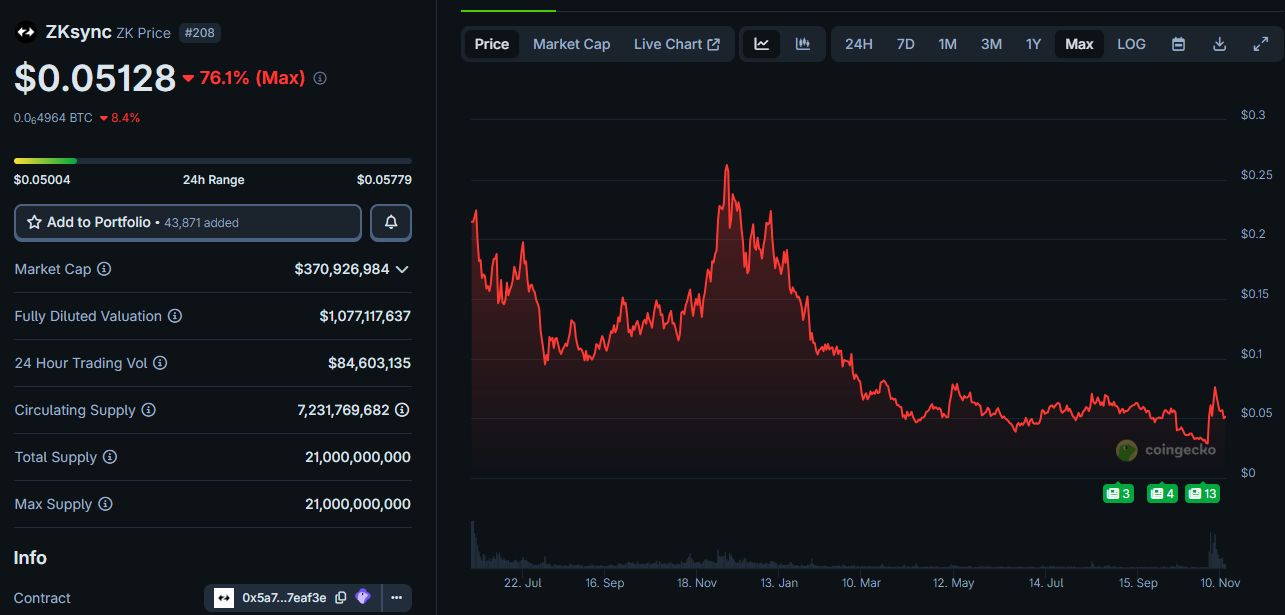This screenshot has height=615, width=1285.
Task: Open the contract more-options menu
Action: click(x=396, y=597)
